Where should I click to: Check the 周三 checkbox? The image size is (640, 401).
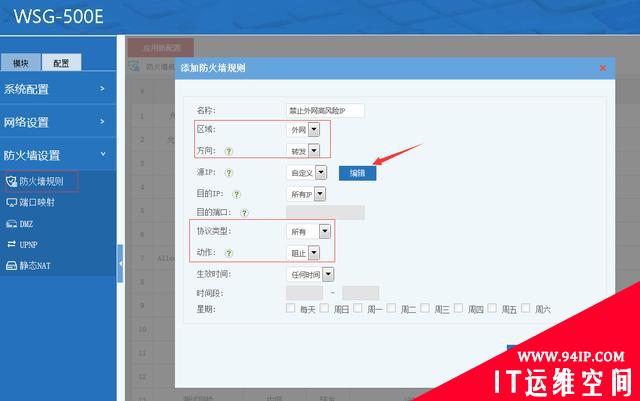tap(425, 308)
